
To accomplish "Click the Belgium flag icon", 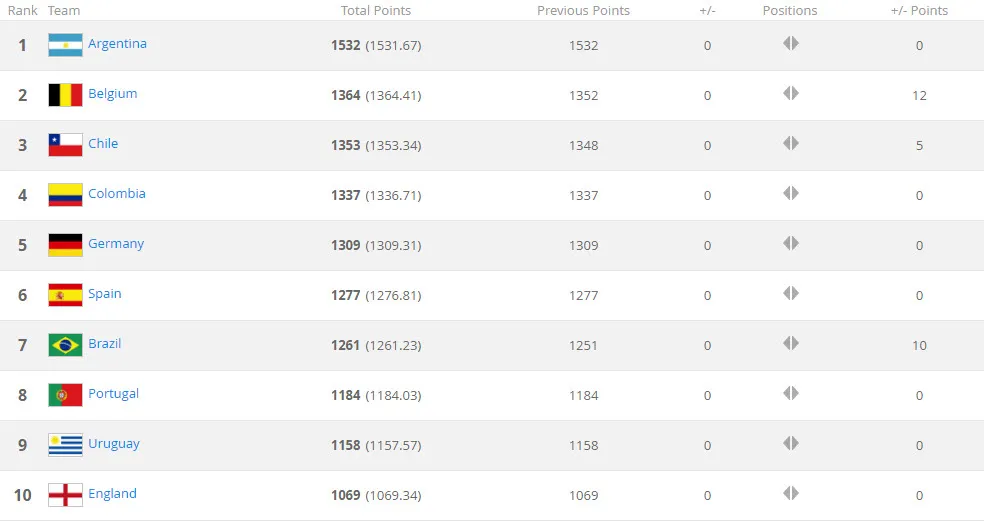I will [65, 95].
